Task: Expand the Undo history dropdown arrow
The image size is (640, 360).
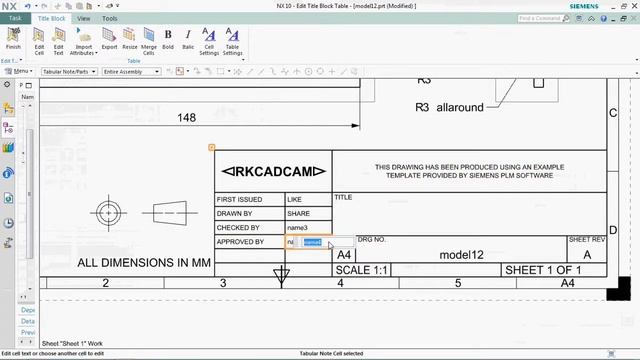Action: tap(36, 6)
